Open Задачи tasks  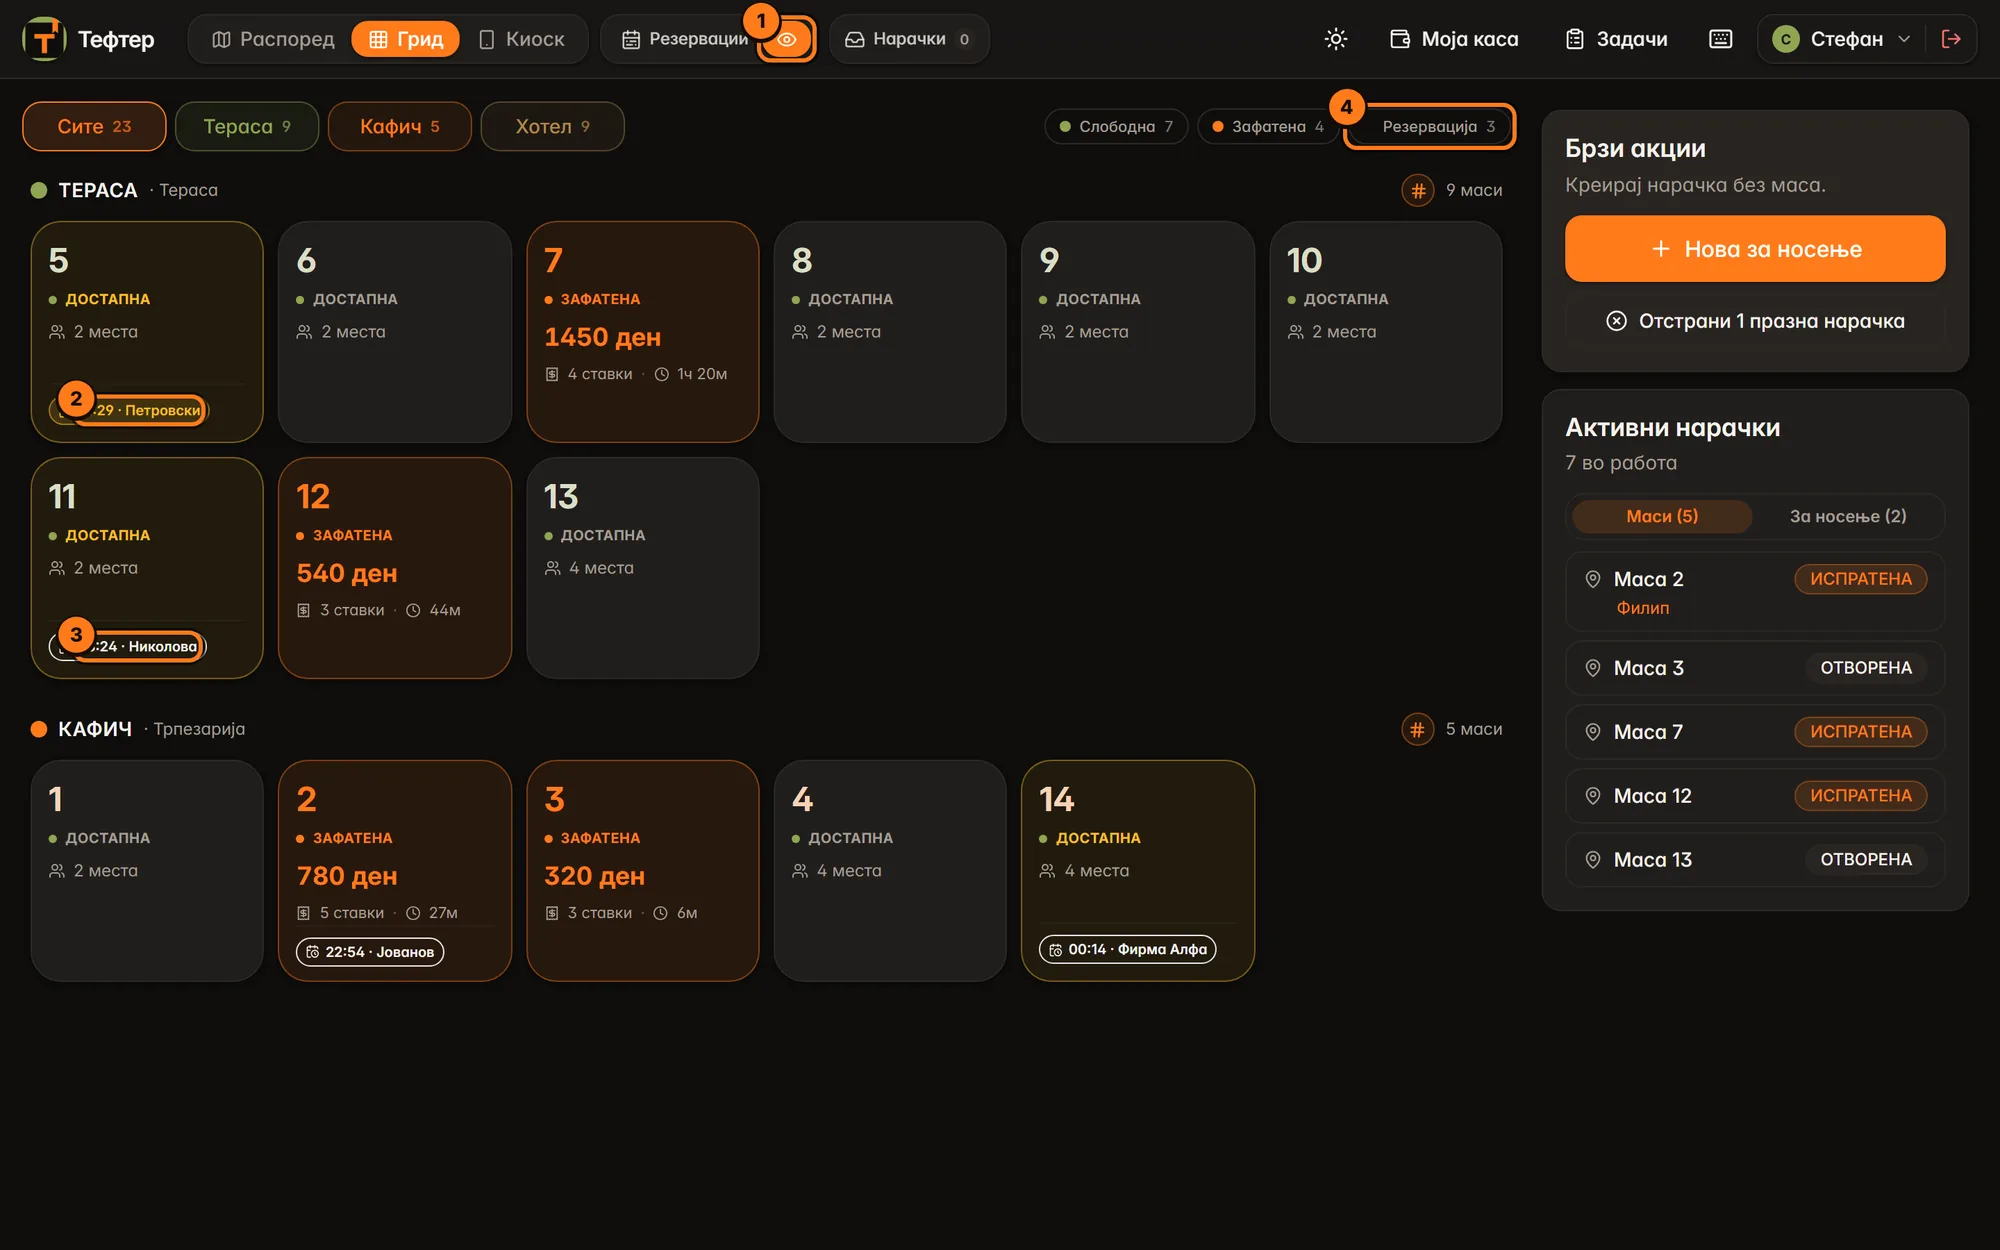coord(1617,39)
